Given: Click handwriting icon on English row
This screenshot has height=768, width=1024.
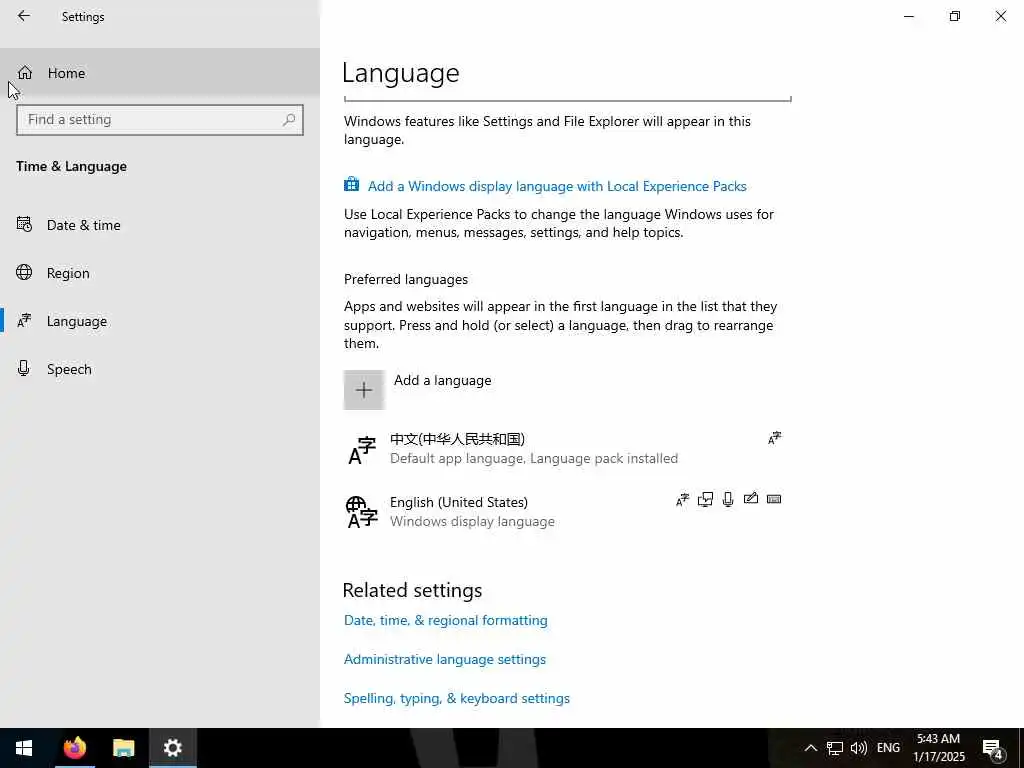Looking at the screenshot, I should 751,499.
